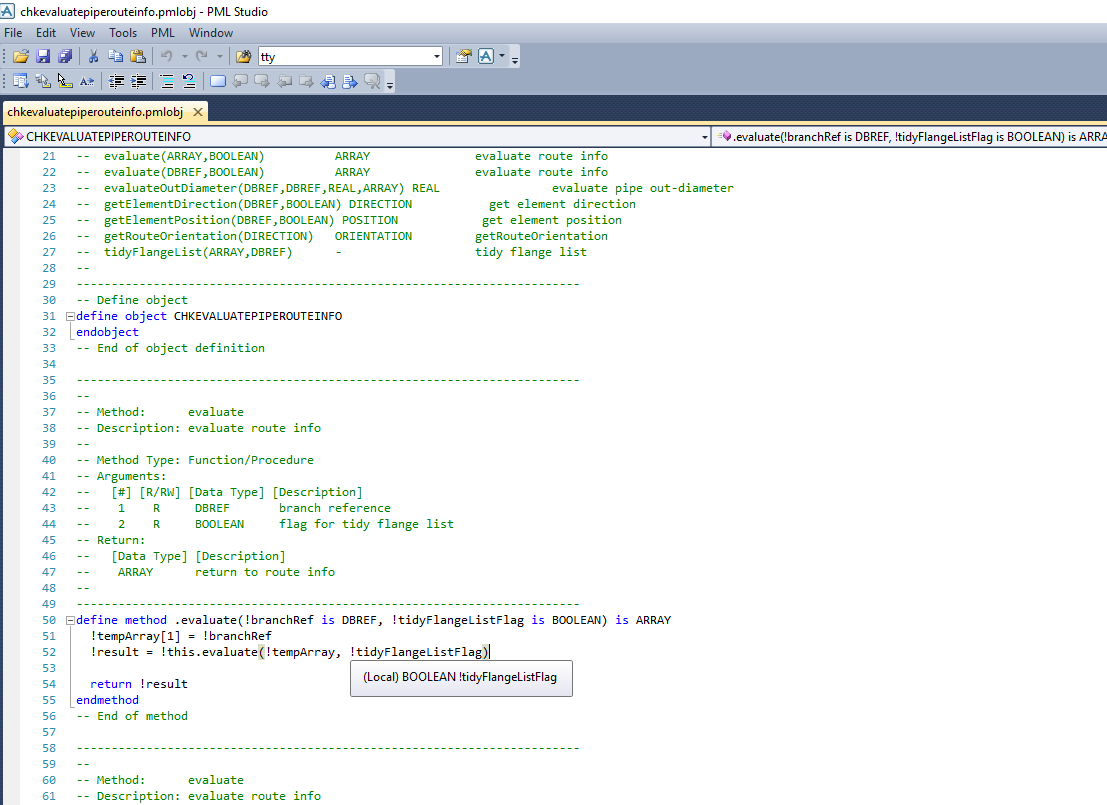
Task: Open the Tools menu
Action: (x=123, y=32)
